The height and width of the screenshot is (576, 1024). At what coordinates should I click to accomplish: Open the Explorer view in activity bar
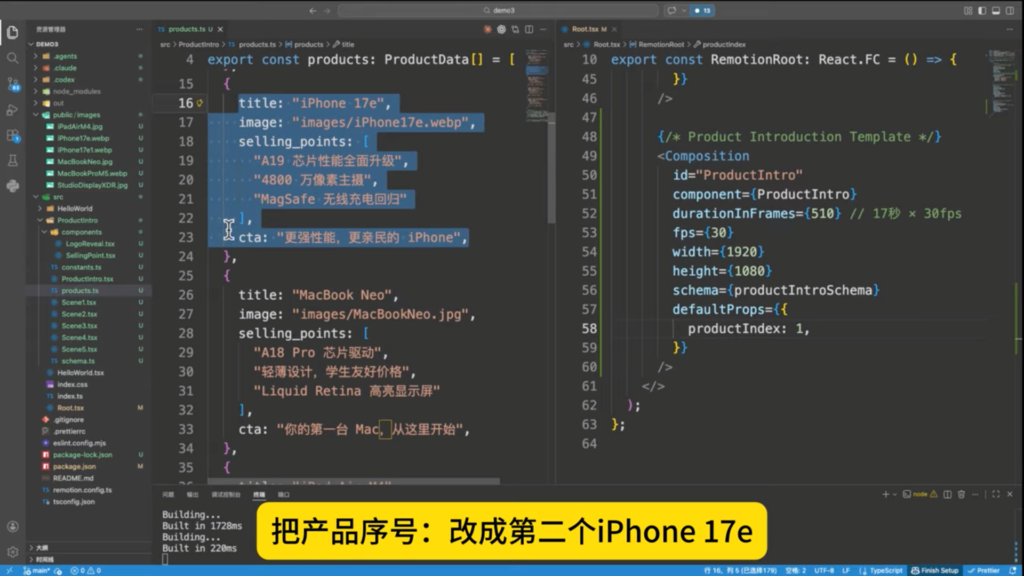click(12, 33)
